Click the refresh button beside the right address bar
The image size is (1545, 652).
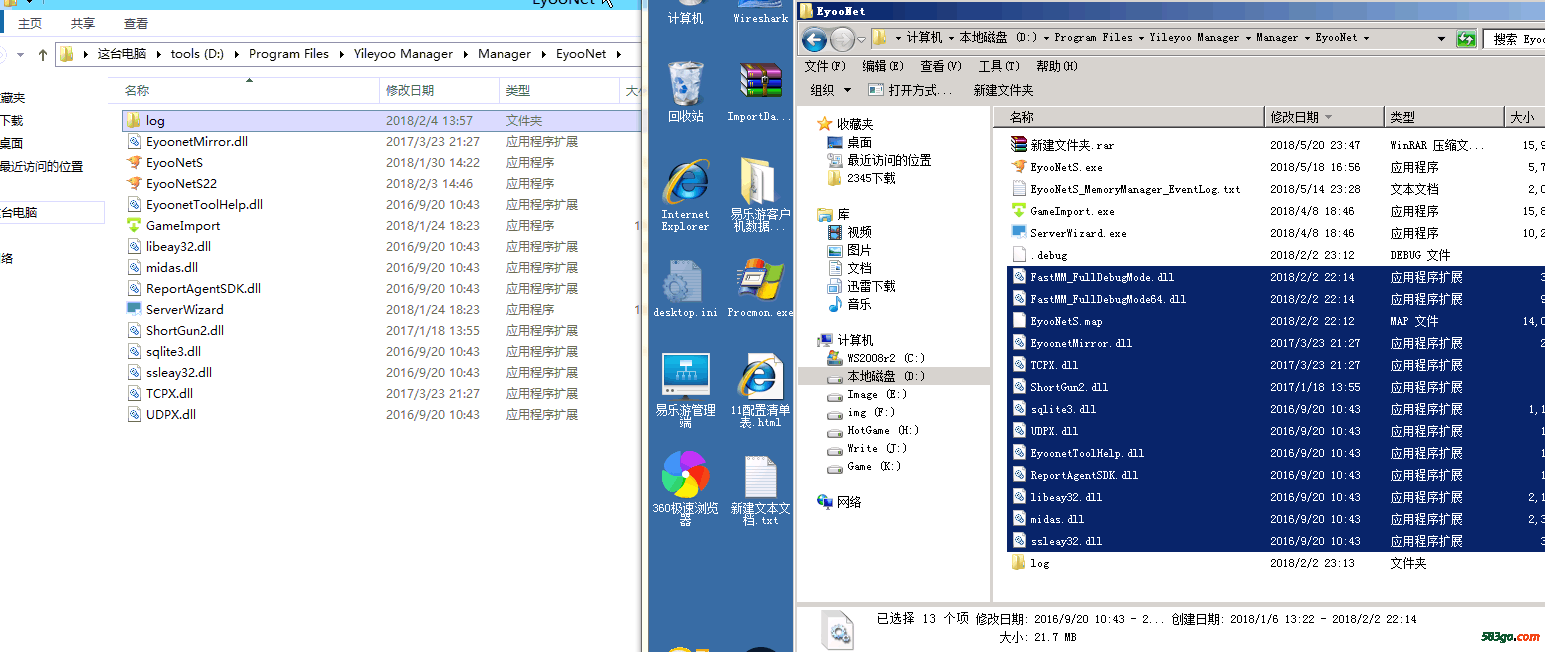coord(1466,39)
